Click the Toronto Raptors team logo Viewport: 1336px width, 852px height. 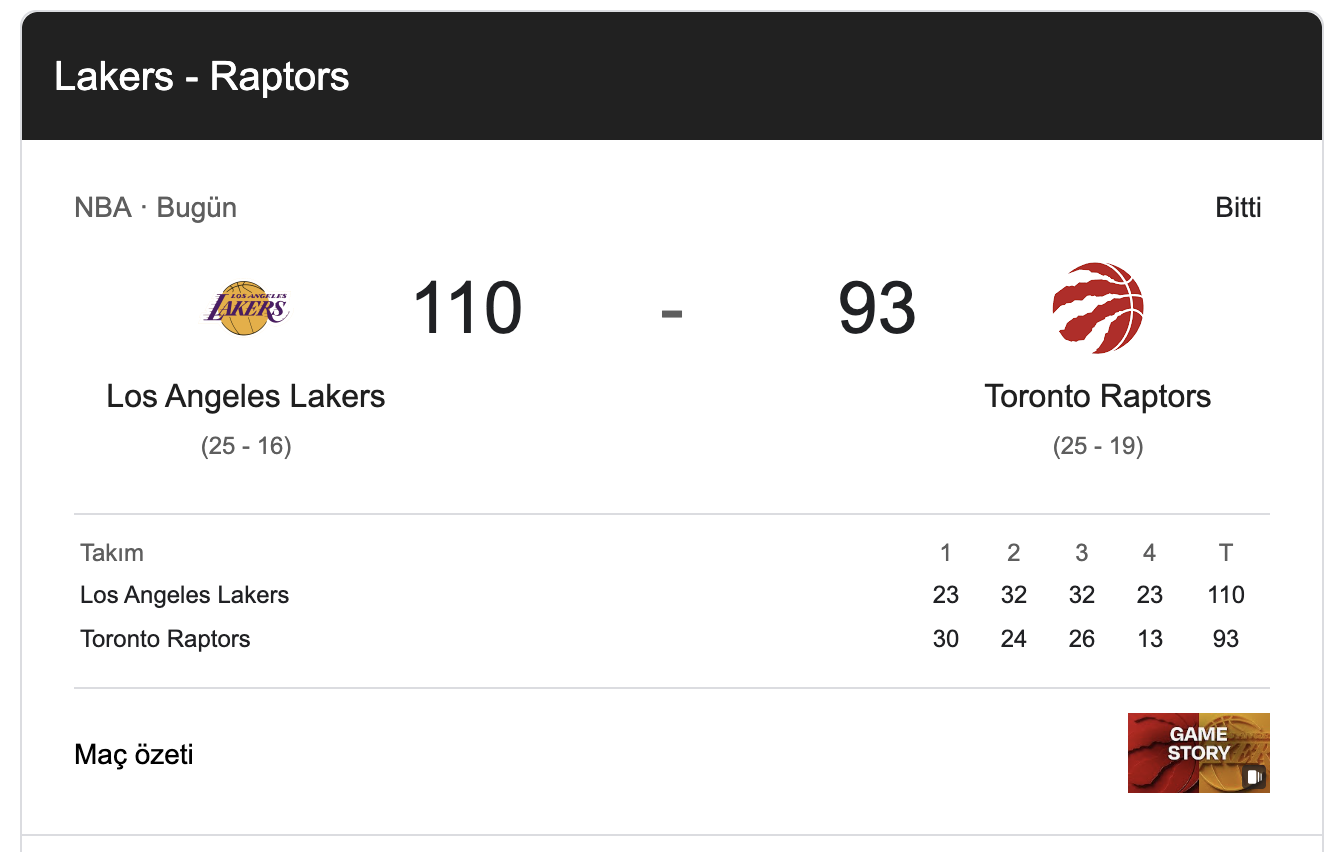(x=1096, y=307)
